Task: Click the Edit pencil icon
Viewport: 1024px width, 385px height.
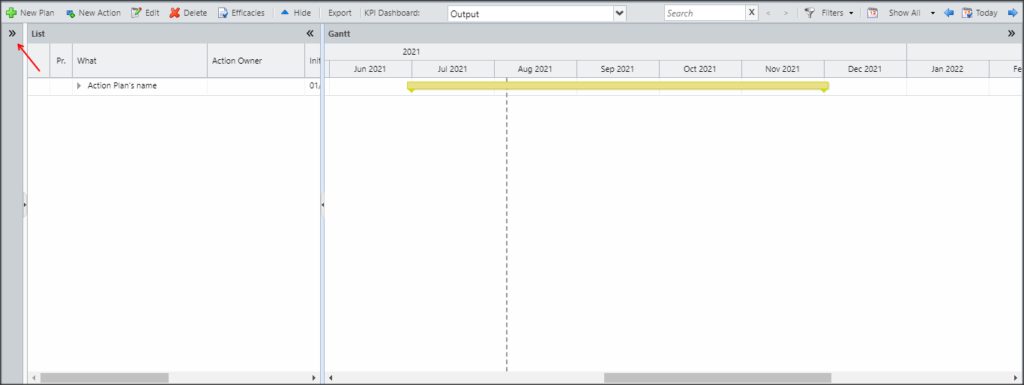Action: click(x=136, y=12)
